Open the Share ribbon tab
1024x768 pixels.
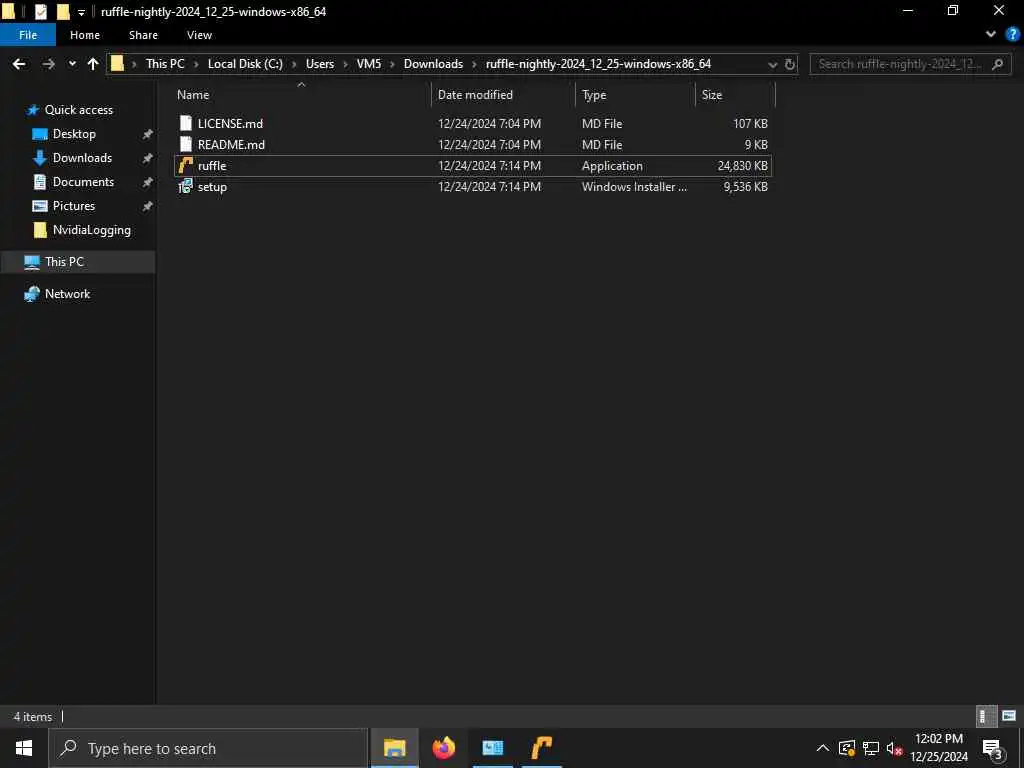(143, 35)
